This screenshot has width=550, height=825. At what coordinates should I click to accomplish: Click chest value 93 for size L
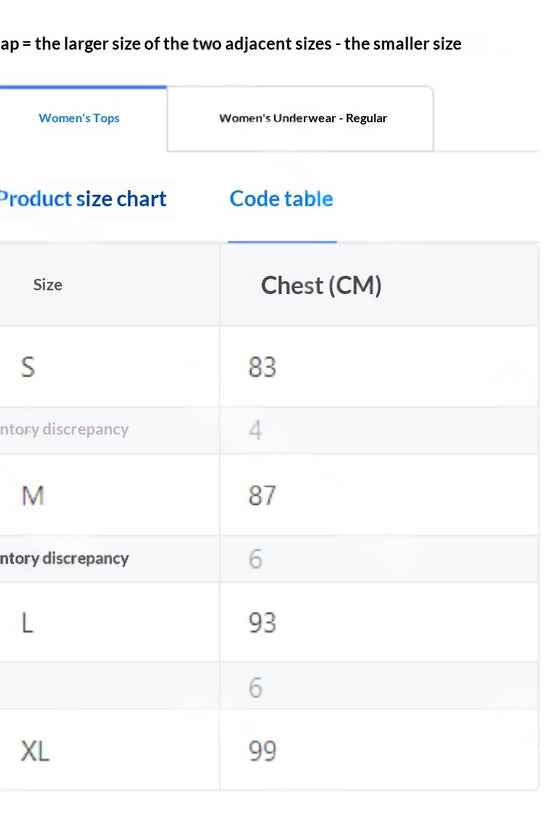coord(262,623)
